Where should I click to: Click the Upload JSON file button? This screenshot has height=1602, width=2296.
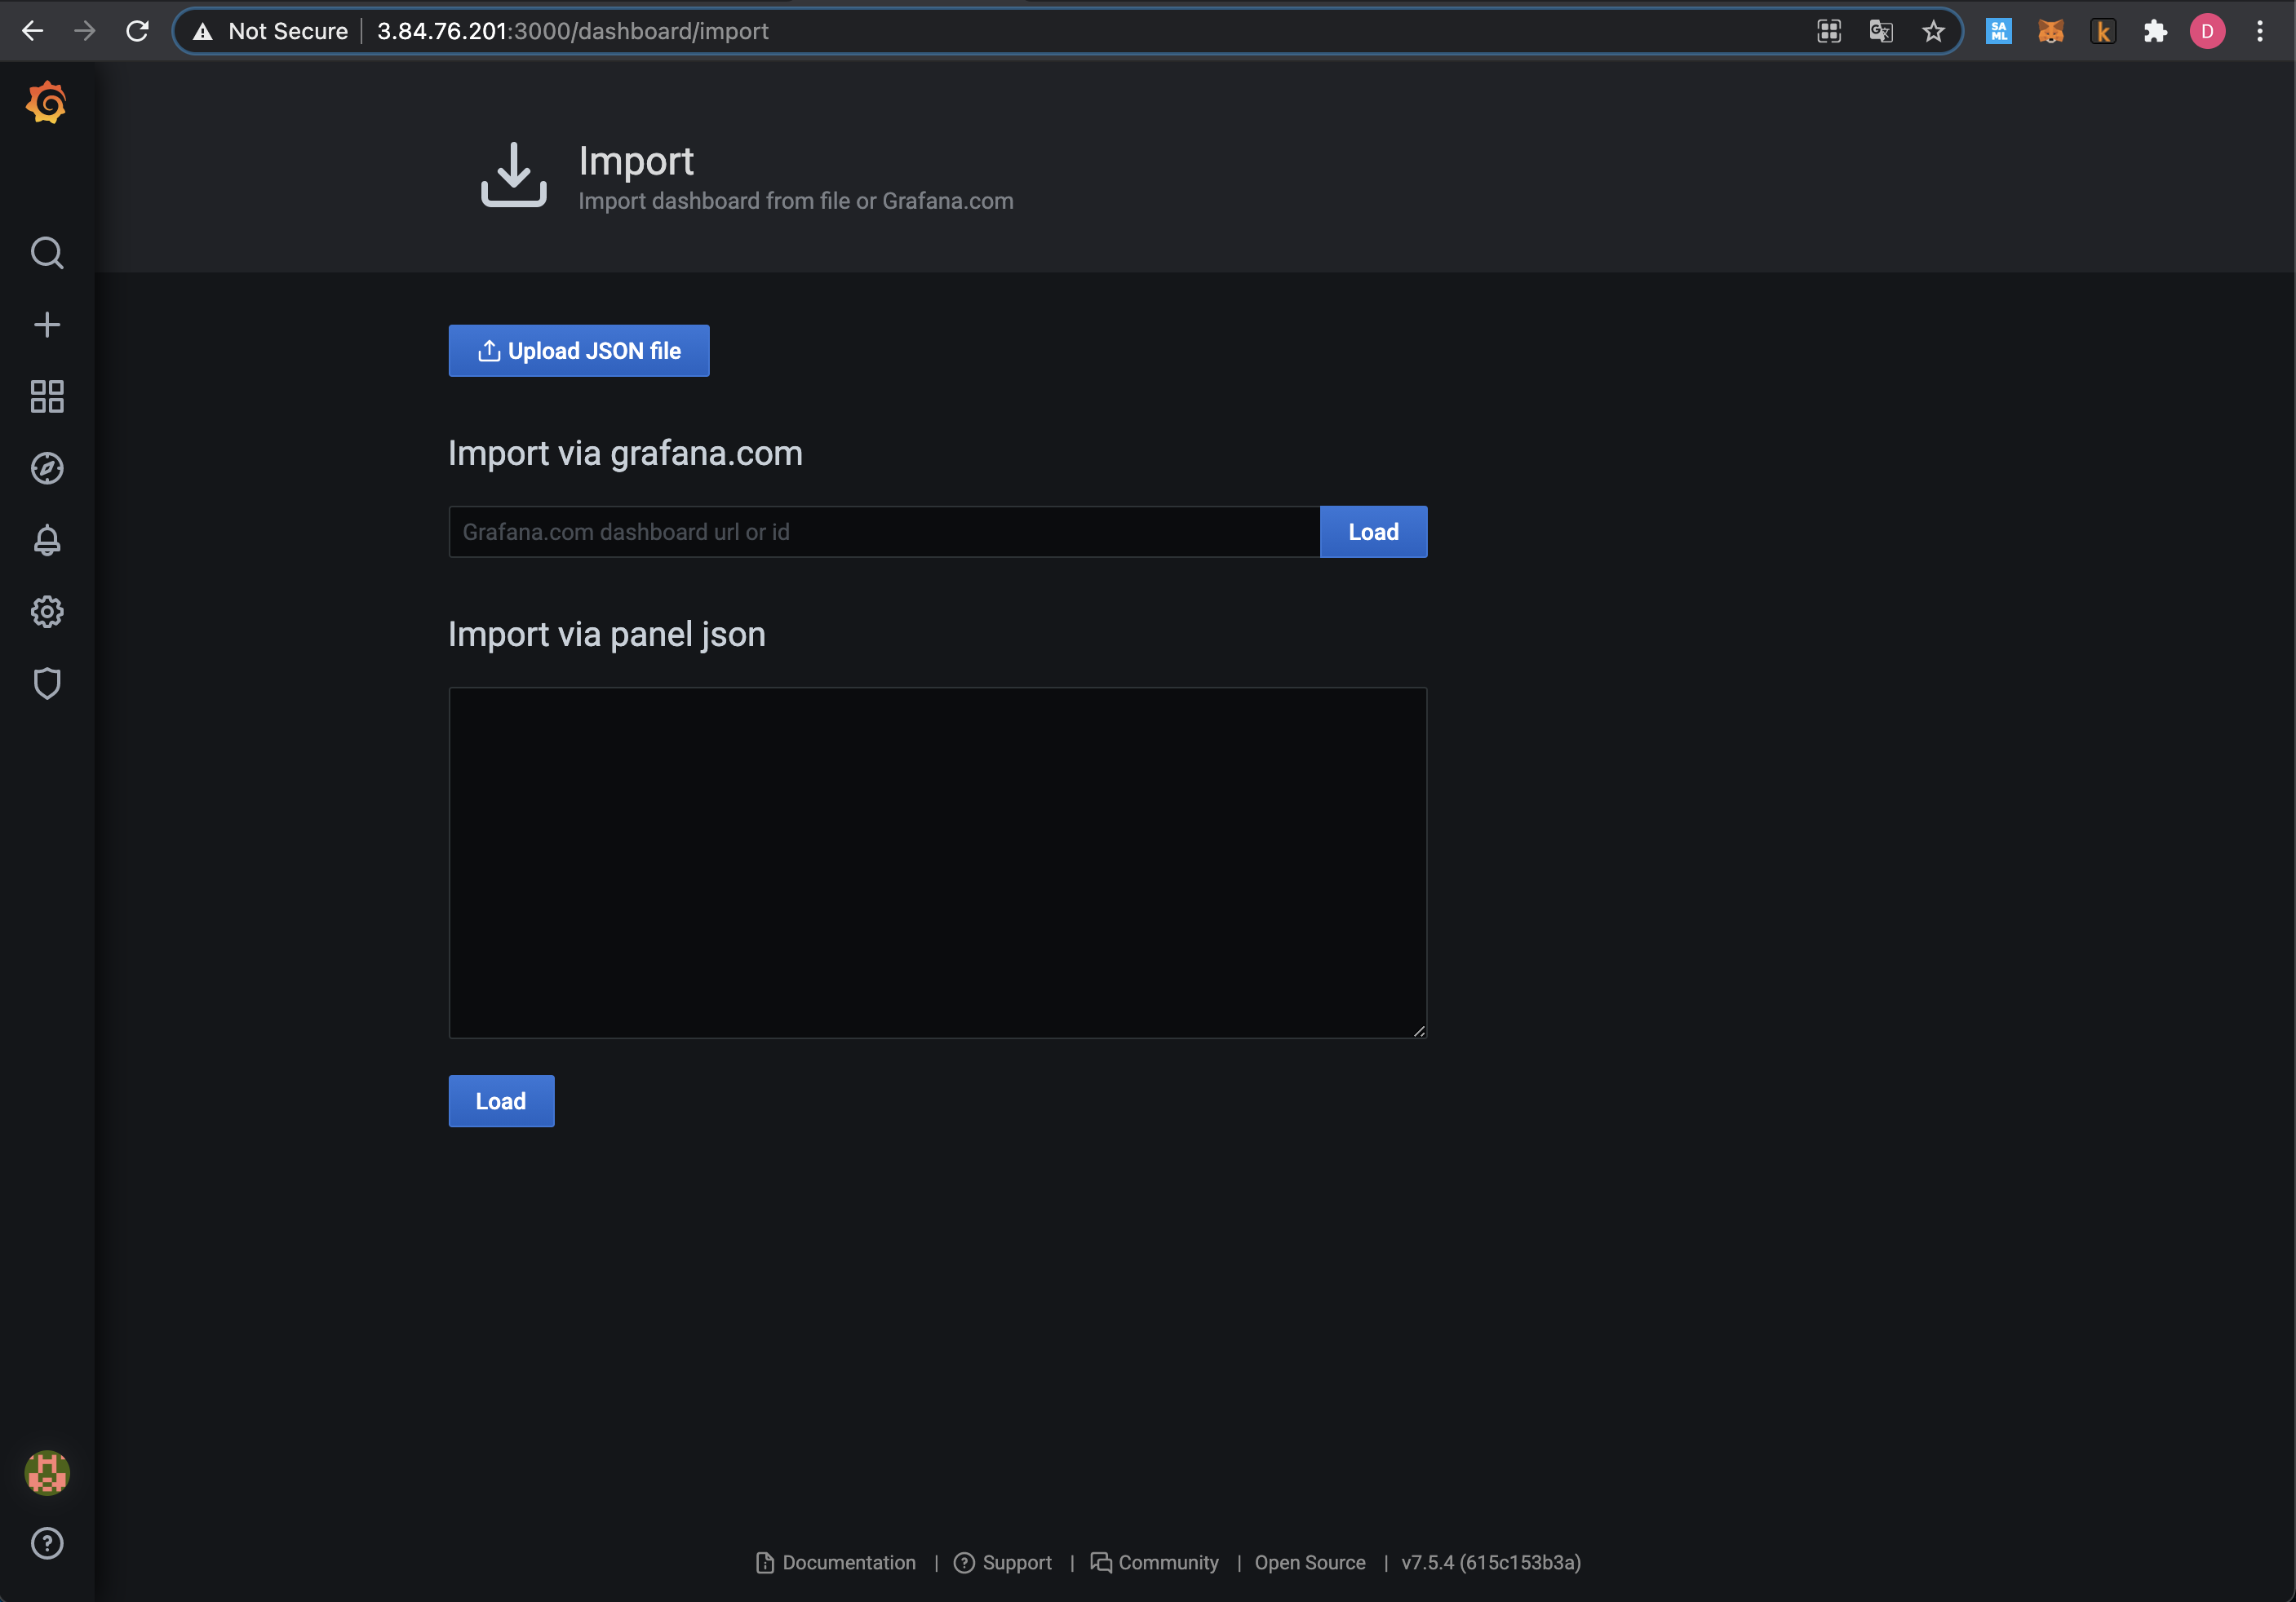tap(579, 351)
